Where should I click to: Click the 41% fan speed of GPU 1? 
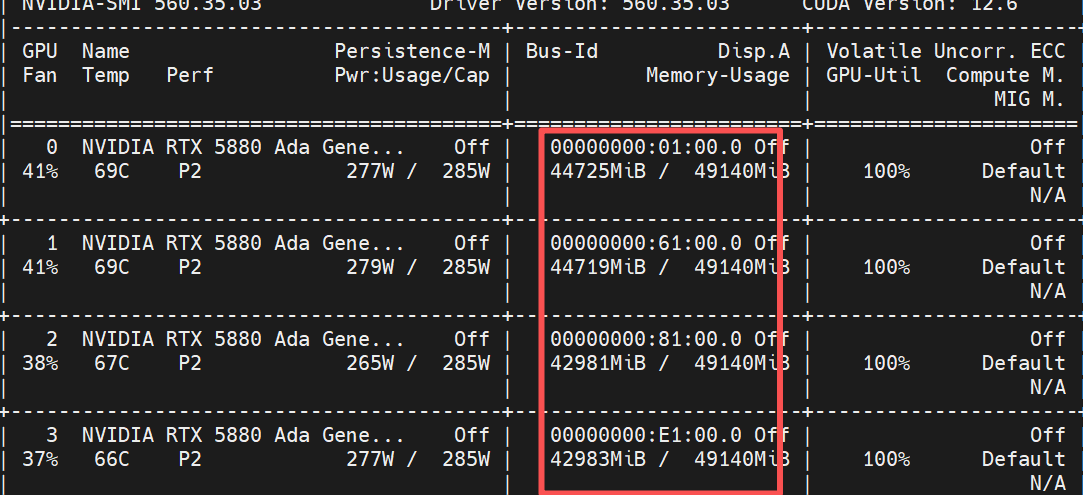tap(40, 266)
